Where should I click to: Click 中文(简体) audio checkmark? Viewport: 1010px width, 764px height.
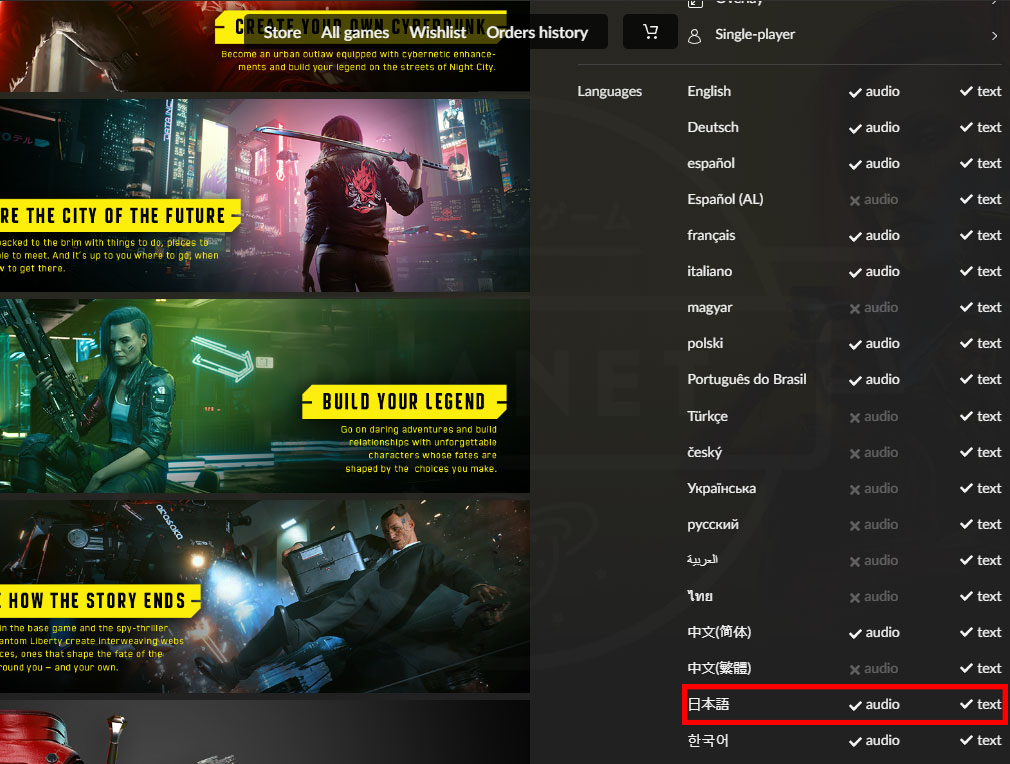click(x=855, y=634)
